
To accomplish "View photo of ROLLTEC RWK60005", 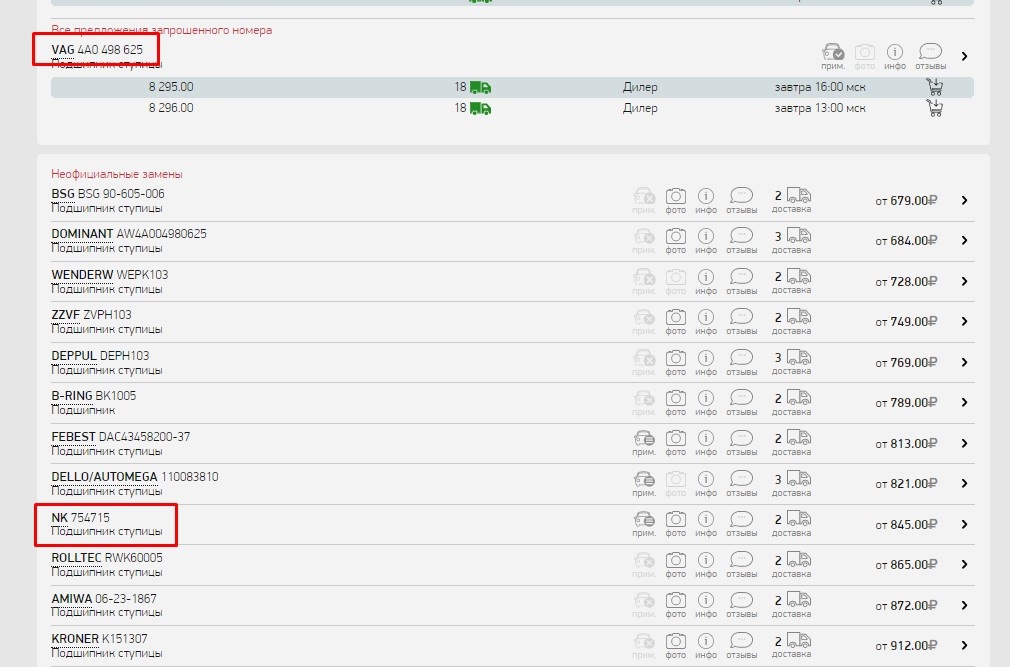I will [x=675, y=565].
